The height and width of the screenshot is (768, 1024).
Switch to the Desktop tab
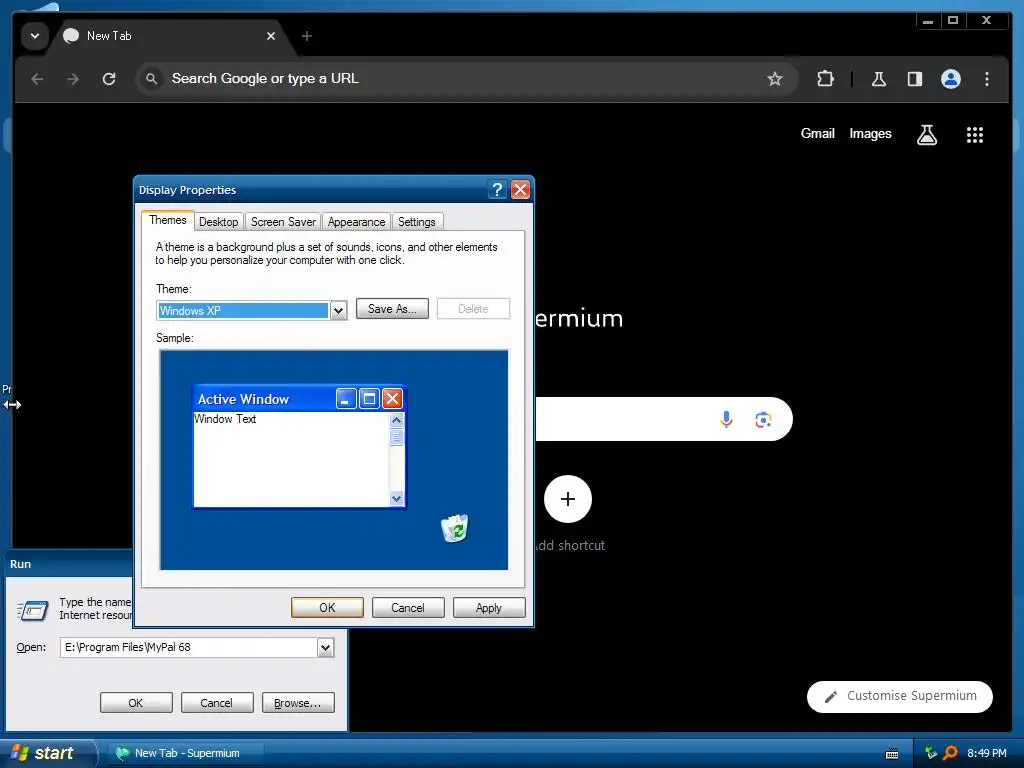tap(219, 222)
